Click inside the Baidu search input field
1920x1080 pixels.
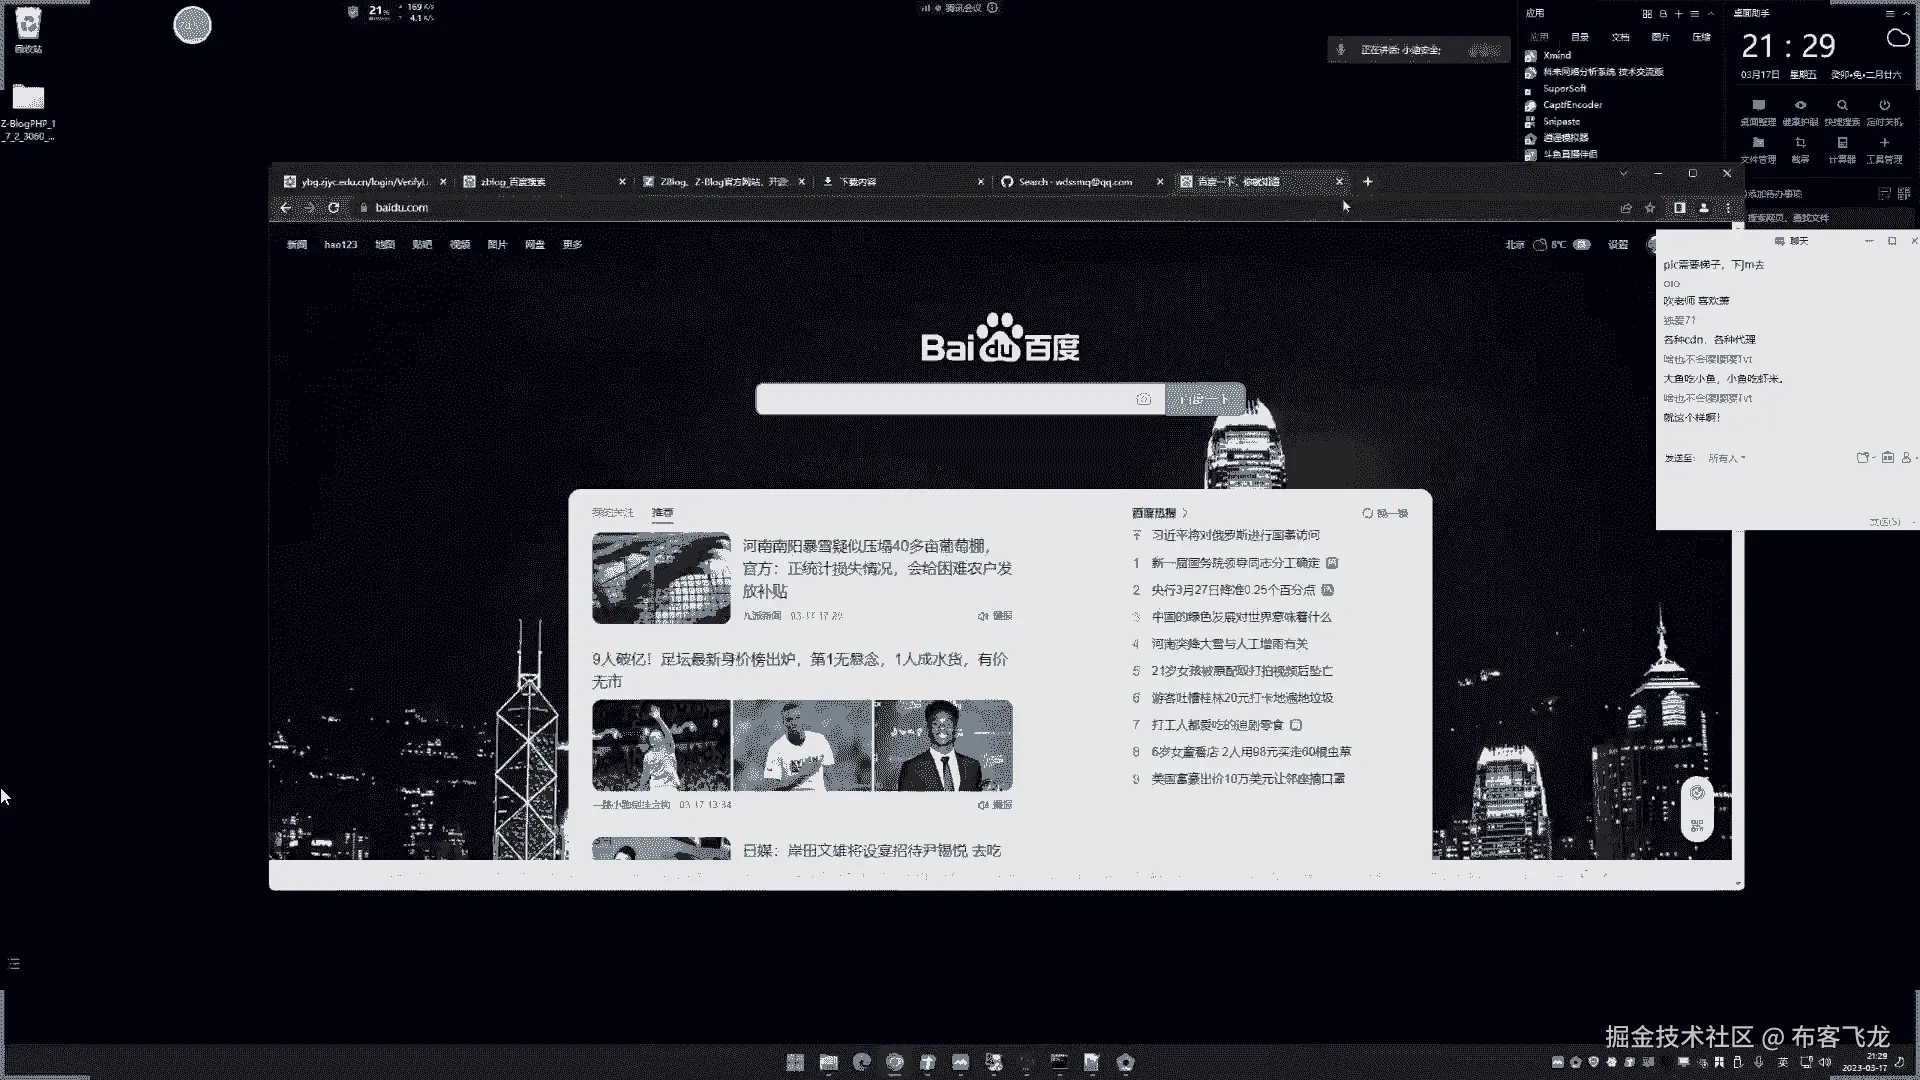click(x=940, y=399)
